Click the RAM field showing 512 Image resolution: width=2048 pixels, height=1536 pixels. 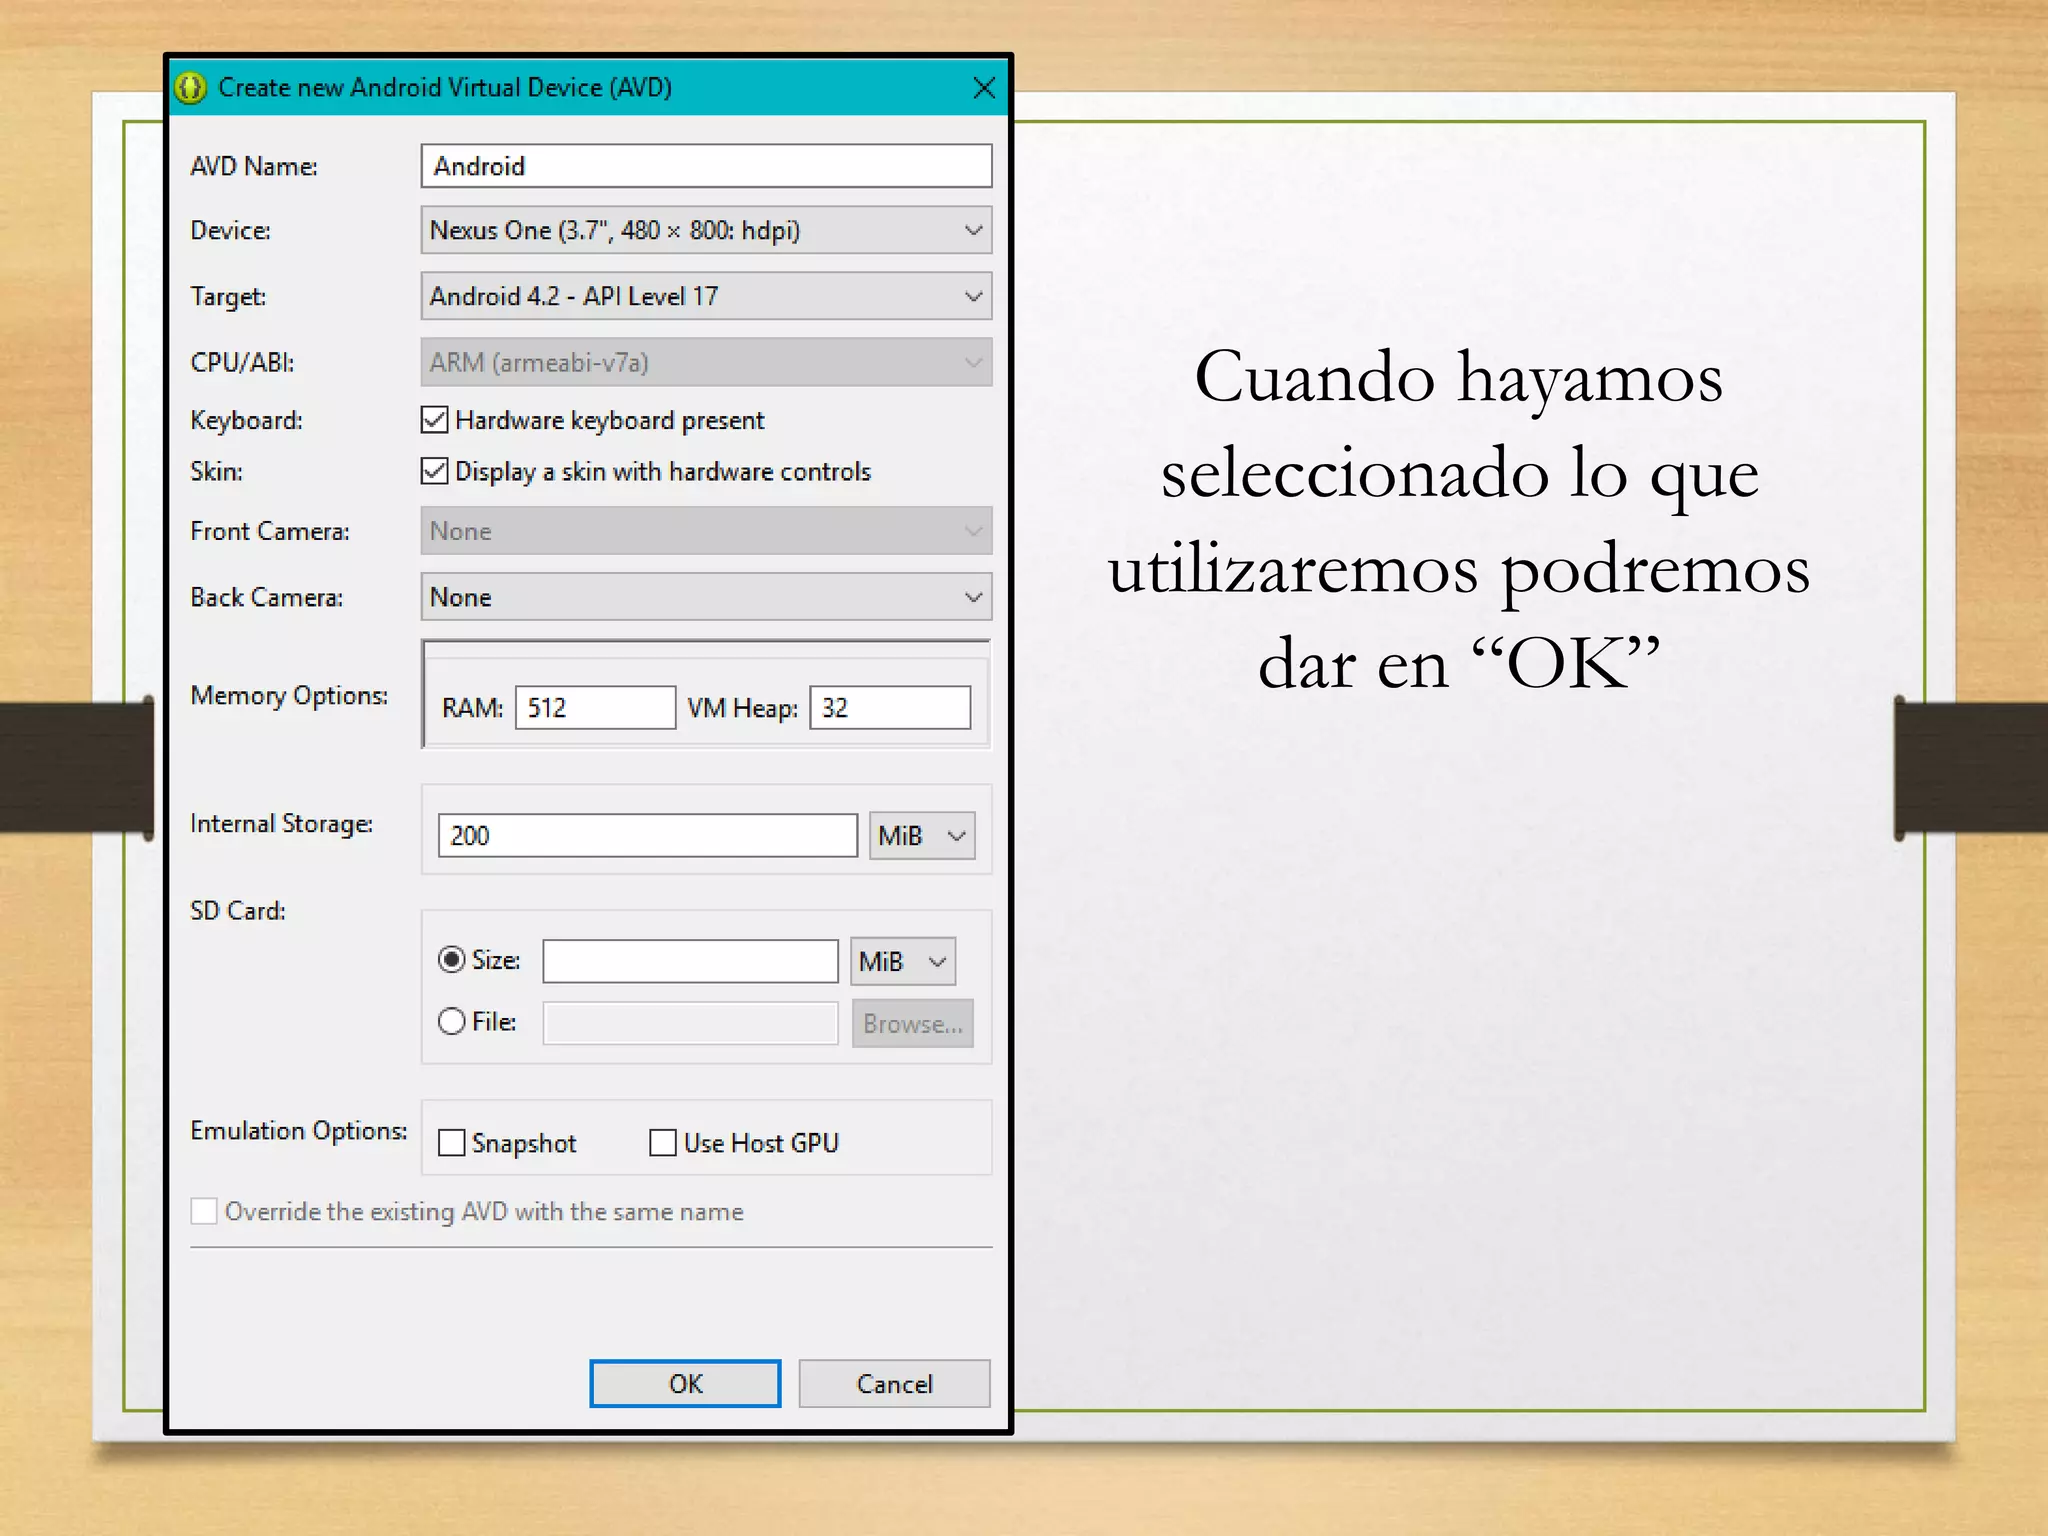point(596,708)
